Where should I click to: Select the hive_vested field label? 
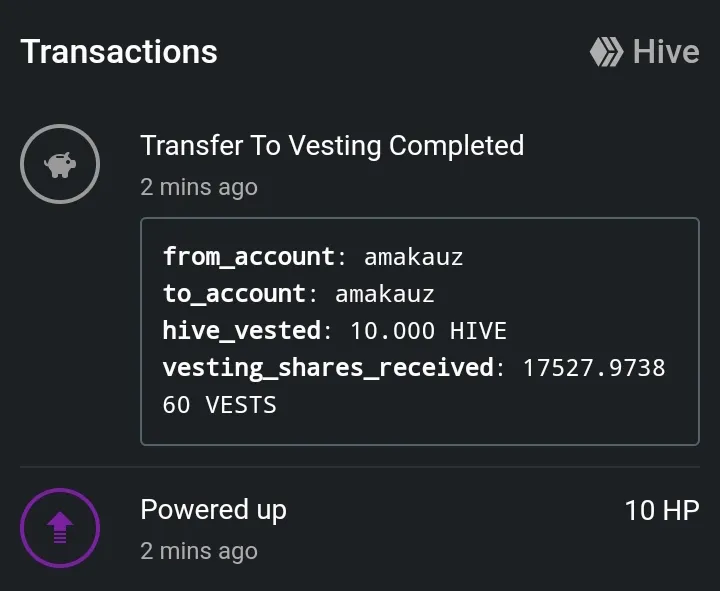(242, 331)
